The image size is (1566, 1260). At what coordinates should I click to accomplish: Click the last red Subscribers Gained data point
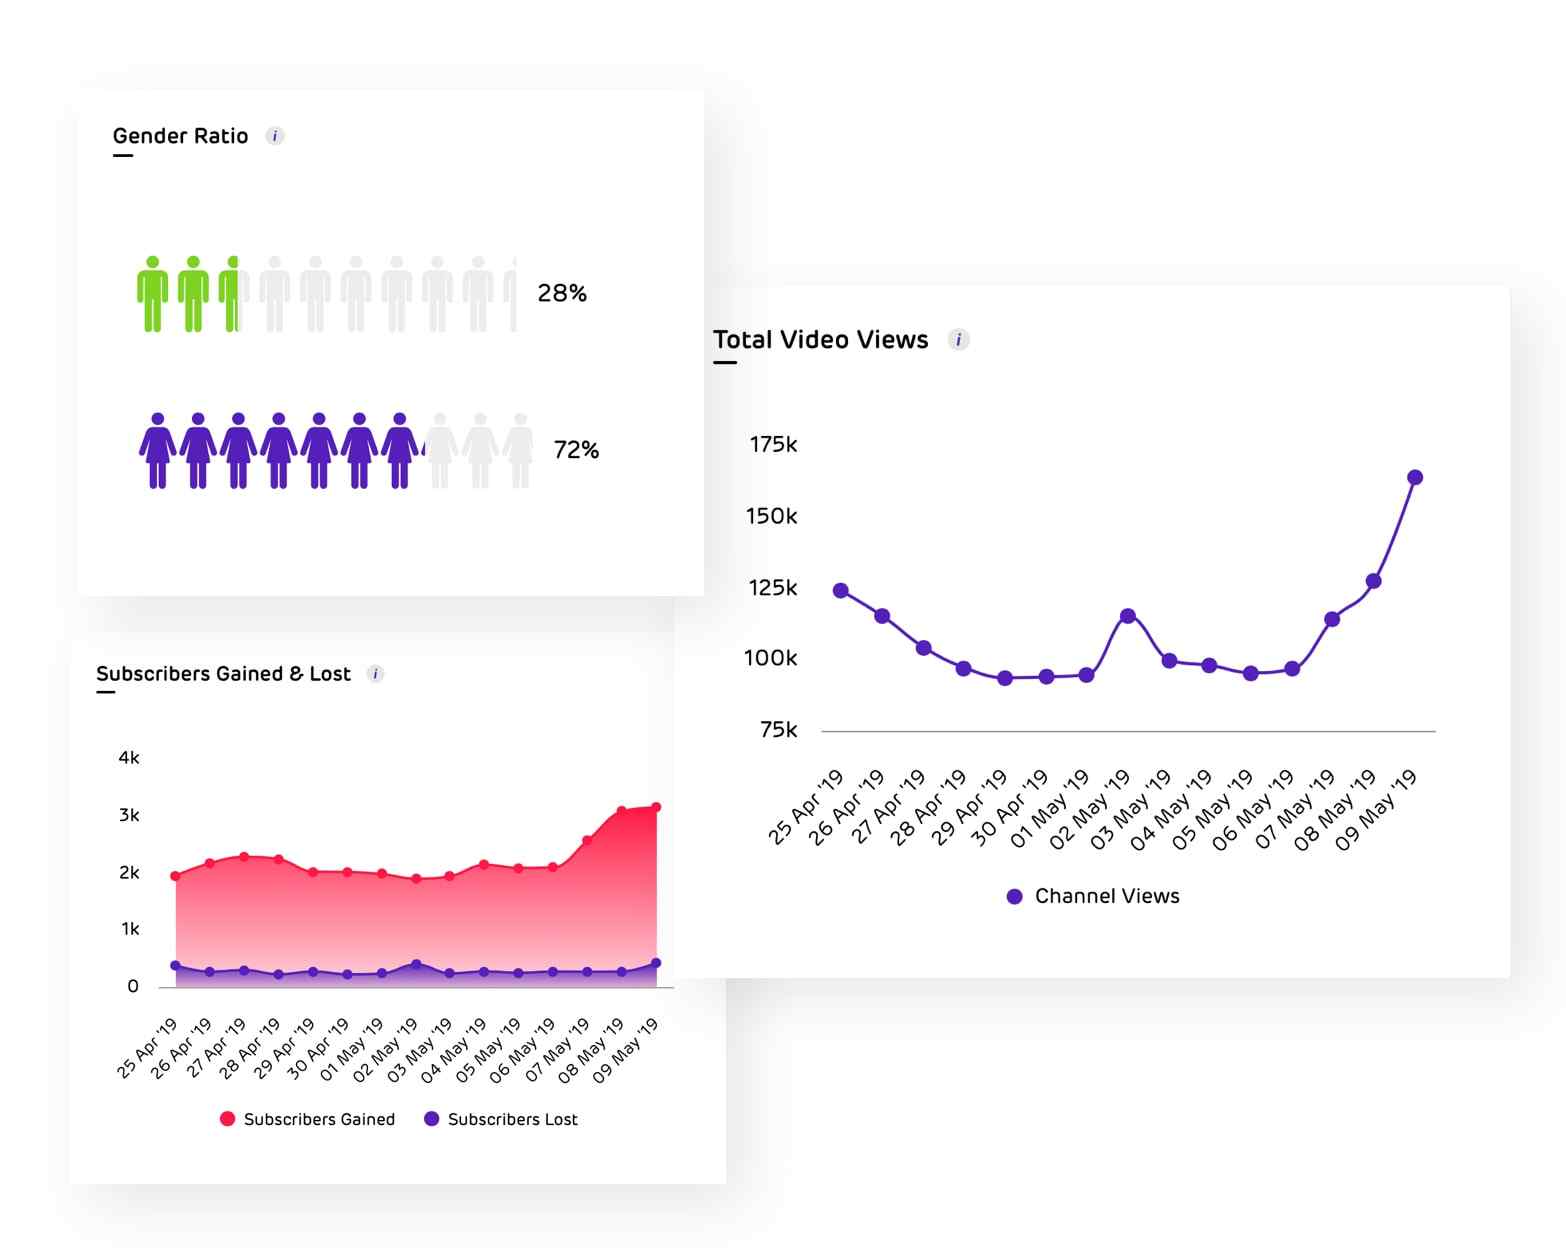656,807
